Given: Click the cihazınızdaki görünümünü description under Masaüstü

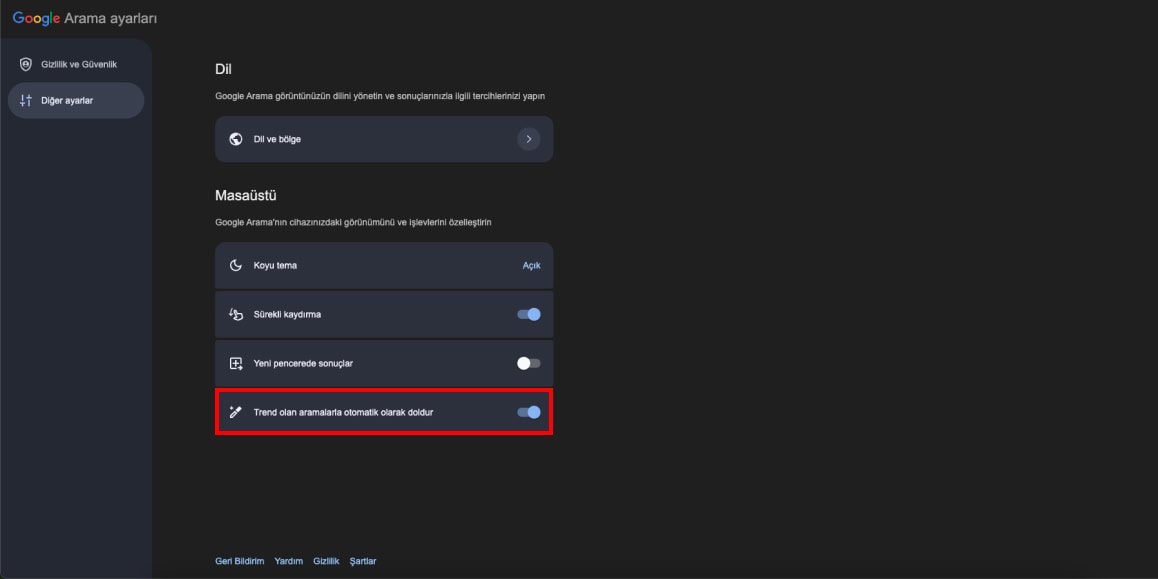Looking at the screenshot, I should pyautogui.click(x=353, y=222).
